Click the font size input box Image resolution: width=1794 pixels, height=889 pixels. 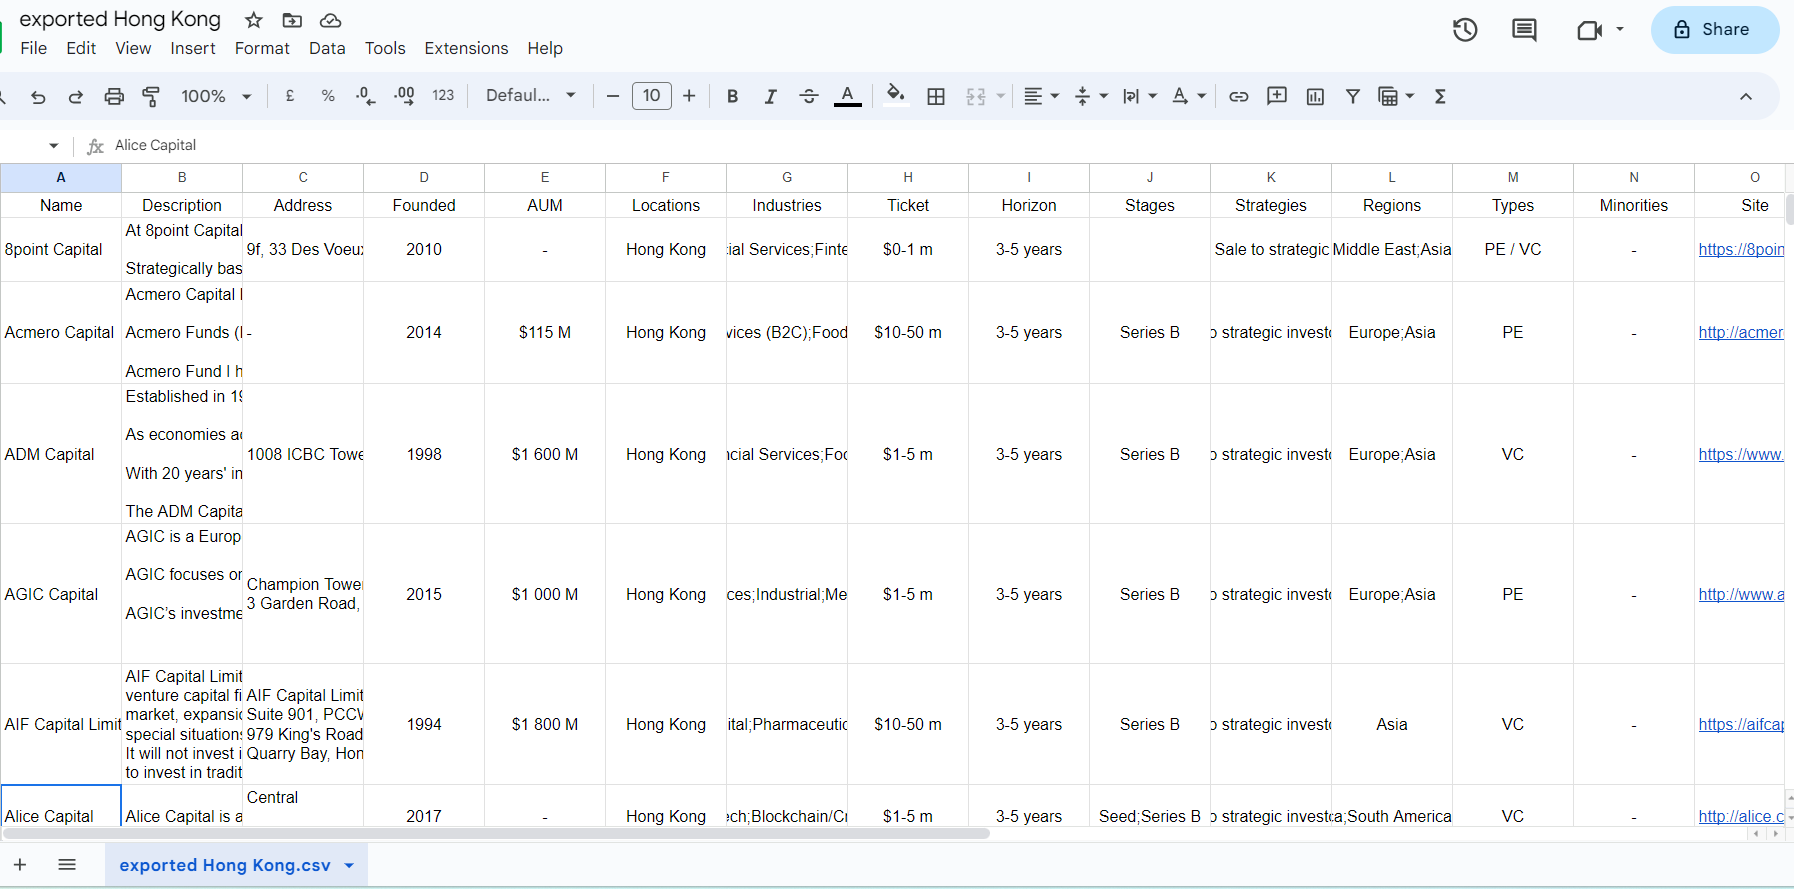point(652,96)
